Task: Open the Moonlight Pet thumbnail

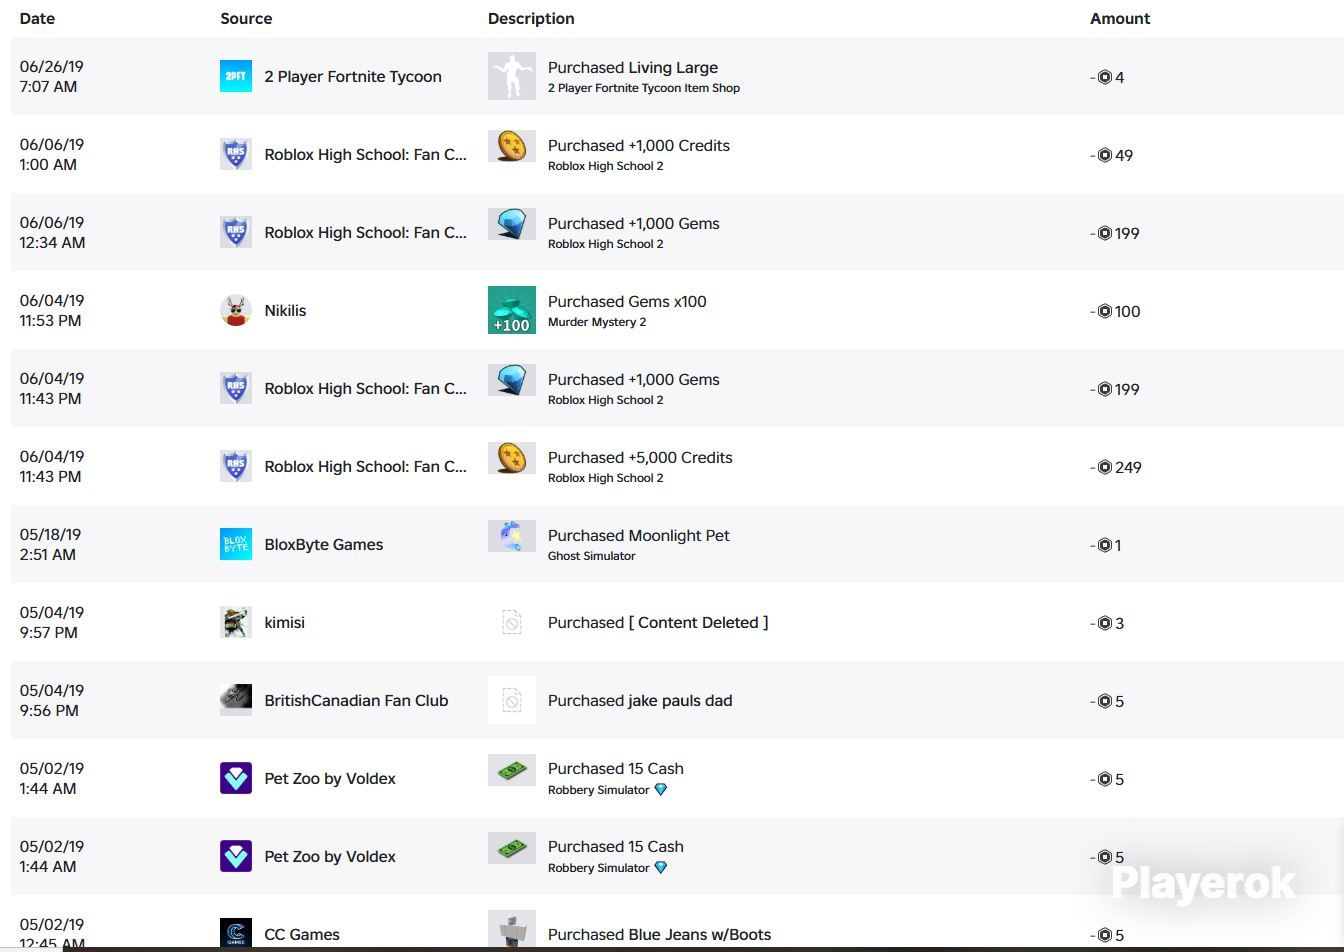Action: pos(512,536)
